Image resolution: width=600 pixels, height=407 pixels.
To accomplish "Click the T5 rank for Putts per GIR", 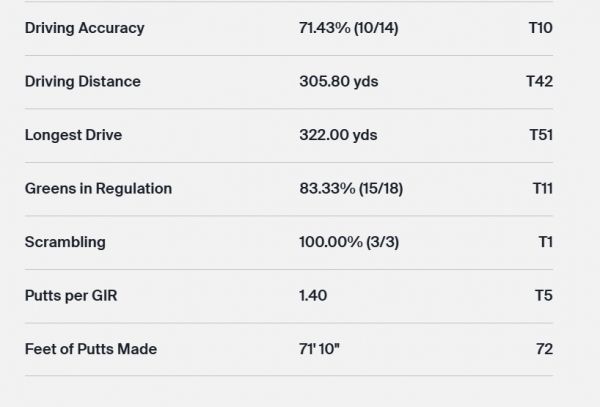I will 543,295.
